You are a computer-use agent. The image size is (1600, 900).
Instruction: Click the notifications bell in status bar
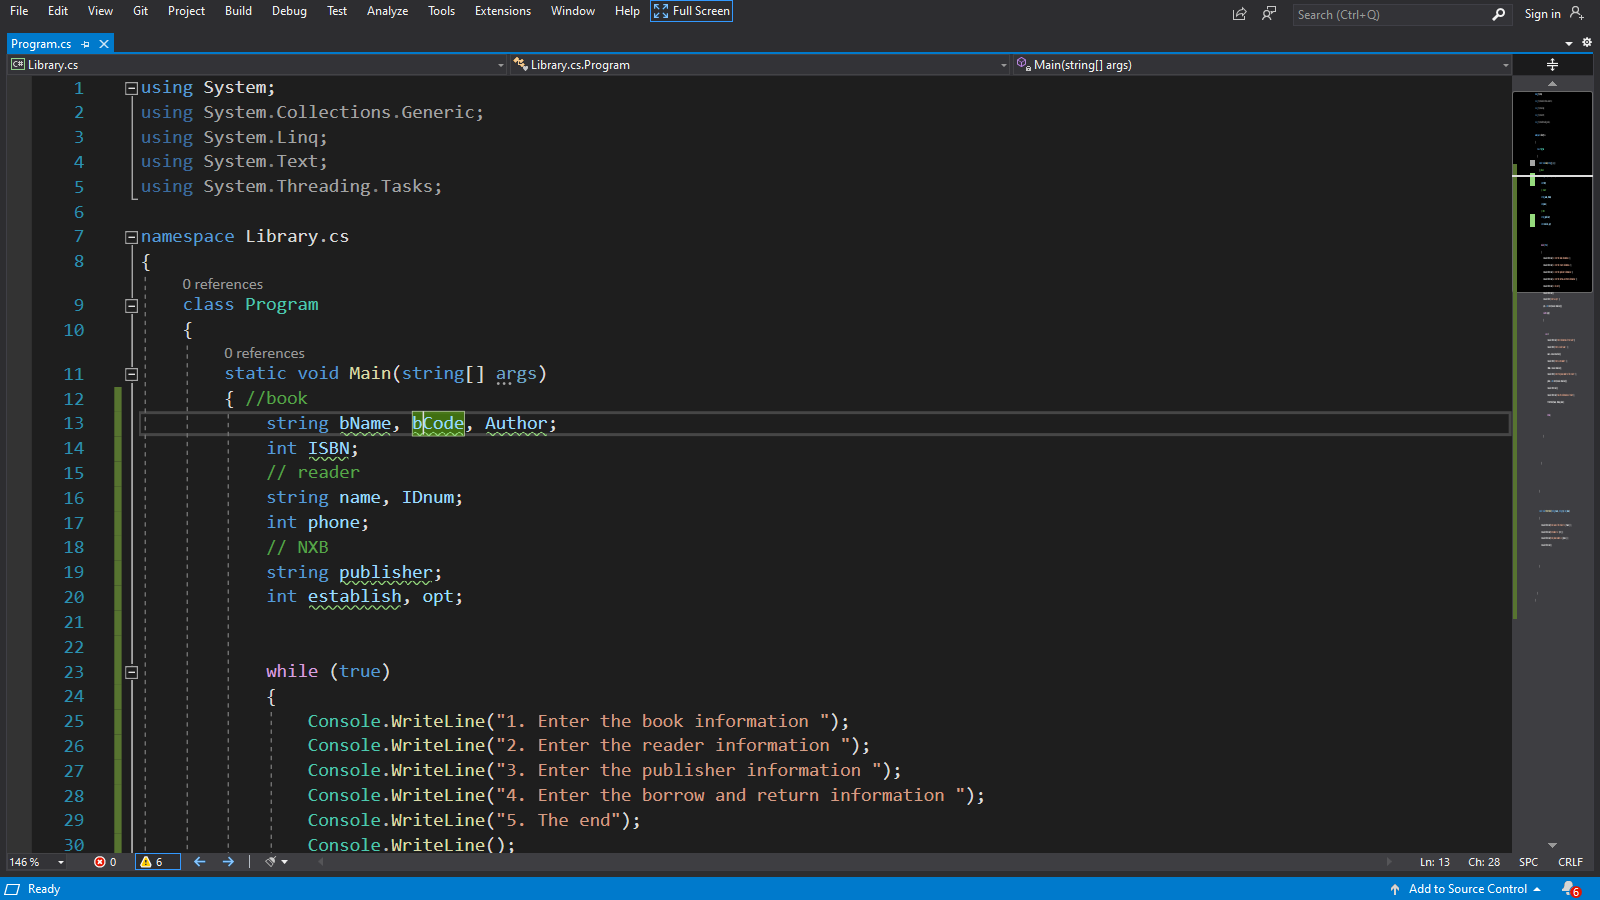pos(1570,889)
